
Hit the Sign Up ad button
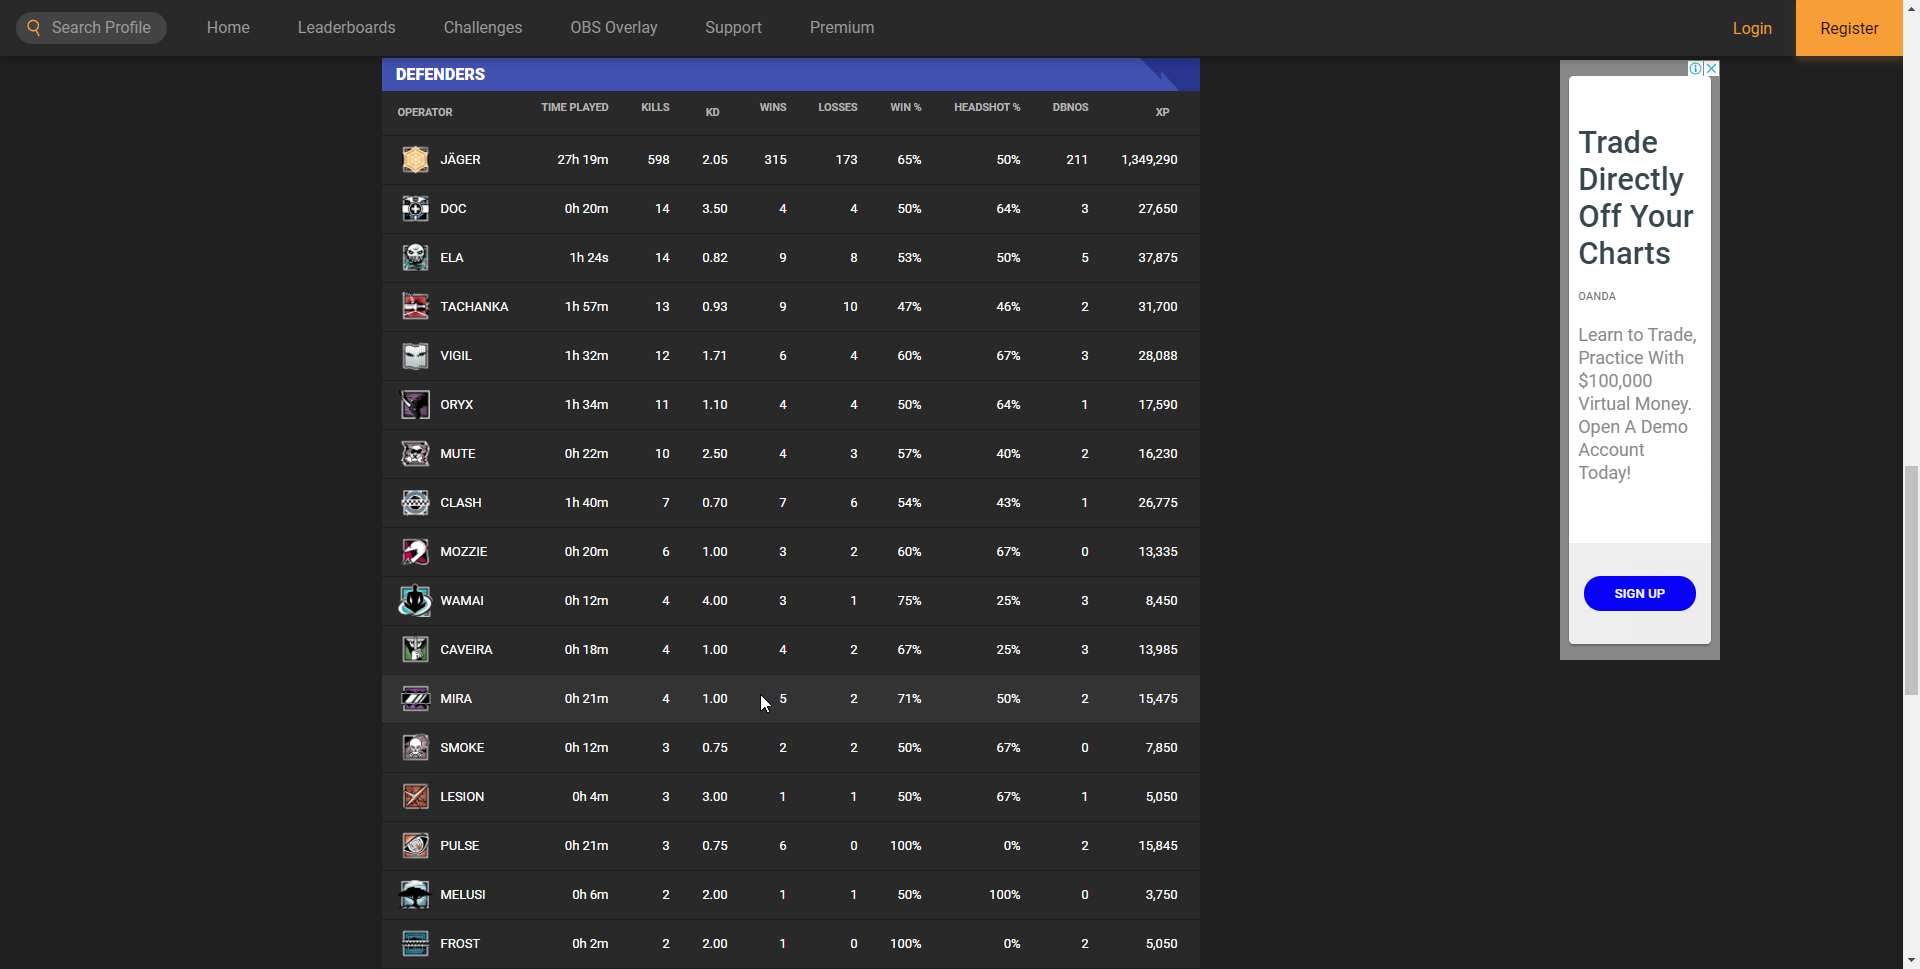tap(1639, 593)
